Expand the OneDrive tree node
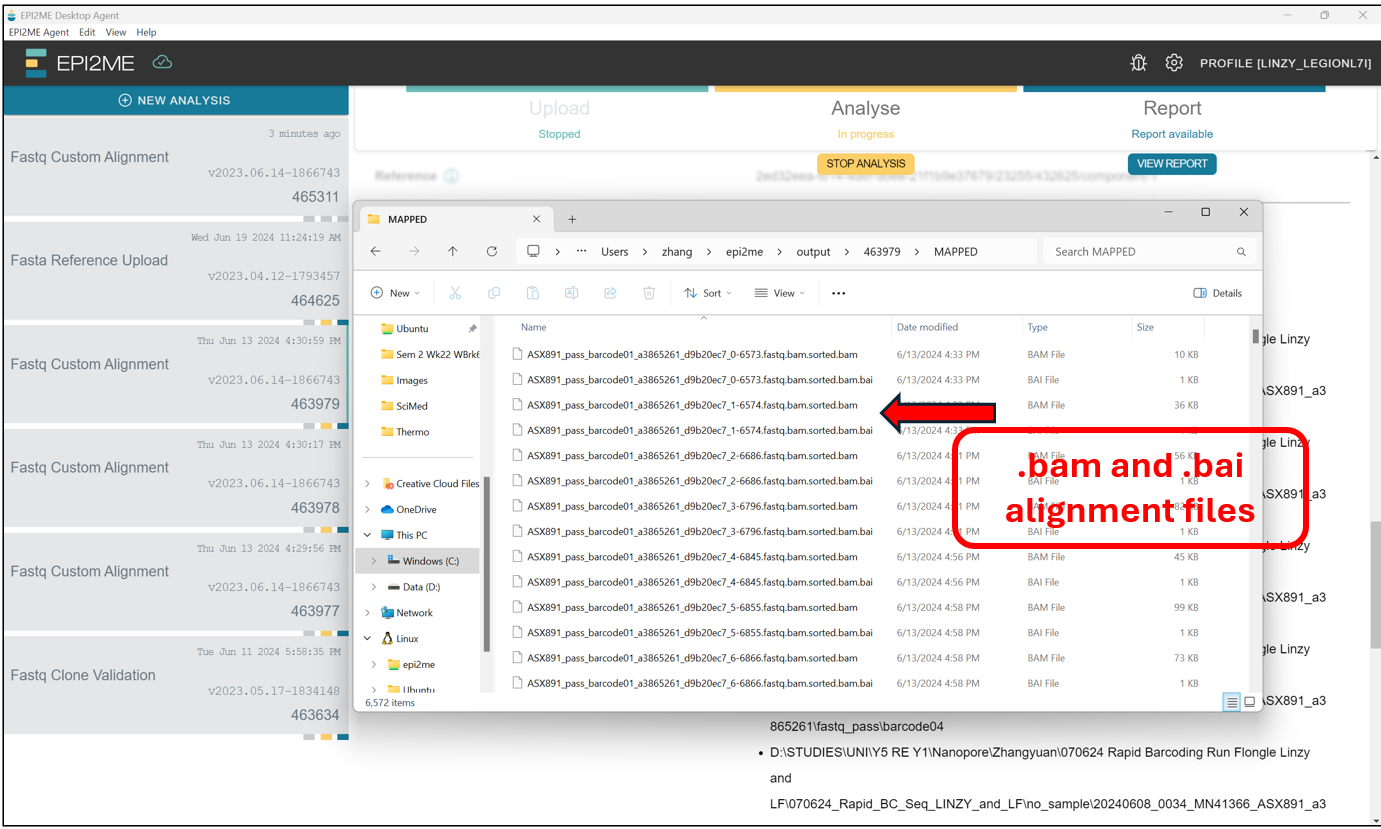1381x829 pixels. point(367,510)
